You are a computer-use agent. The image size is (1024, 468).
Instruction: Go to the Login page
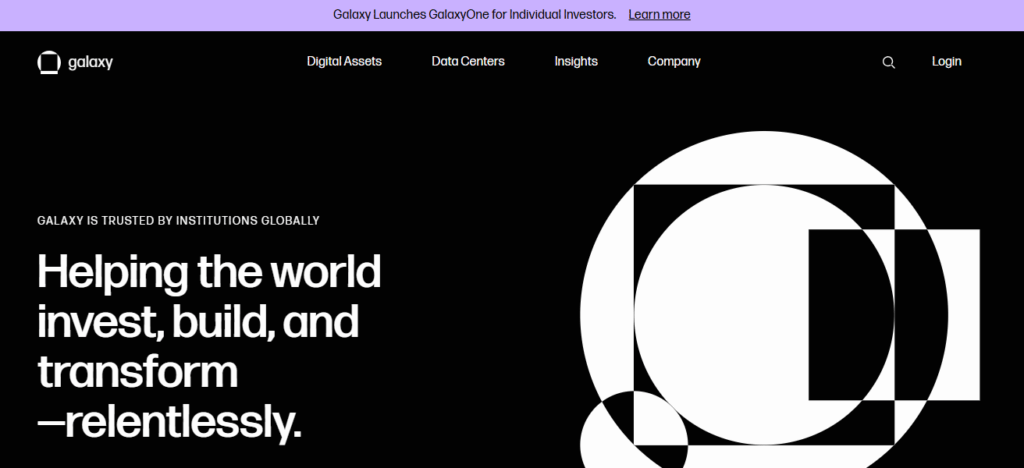point(946,61)
